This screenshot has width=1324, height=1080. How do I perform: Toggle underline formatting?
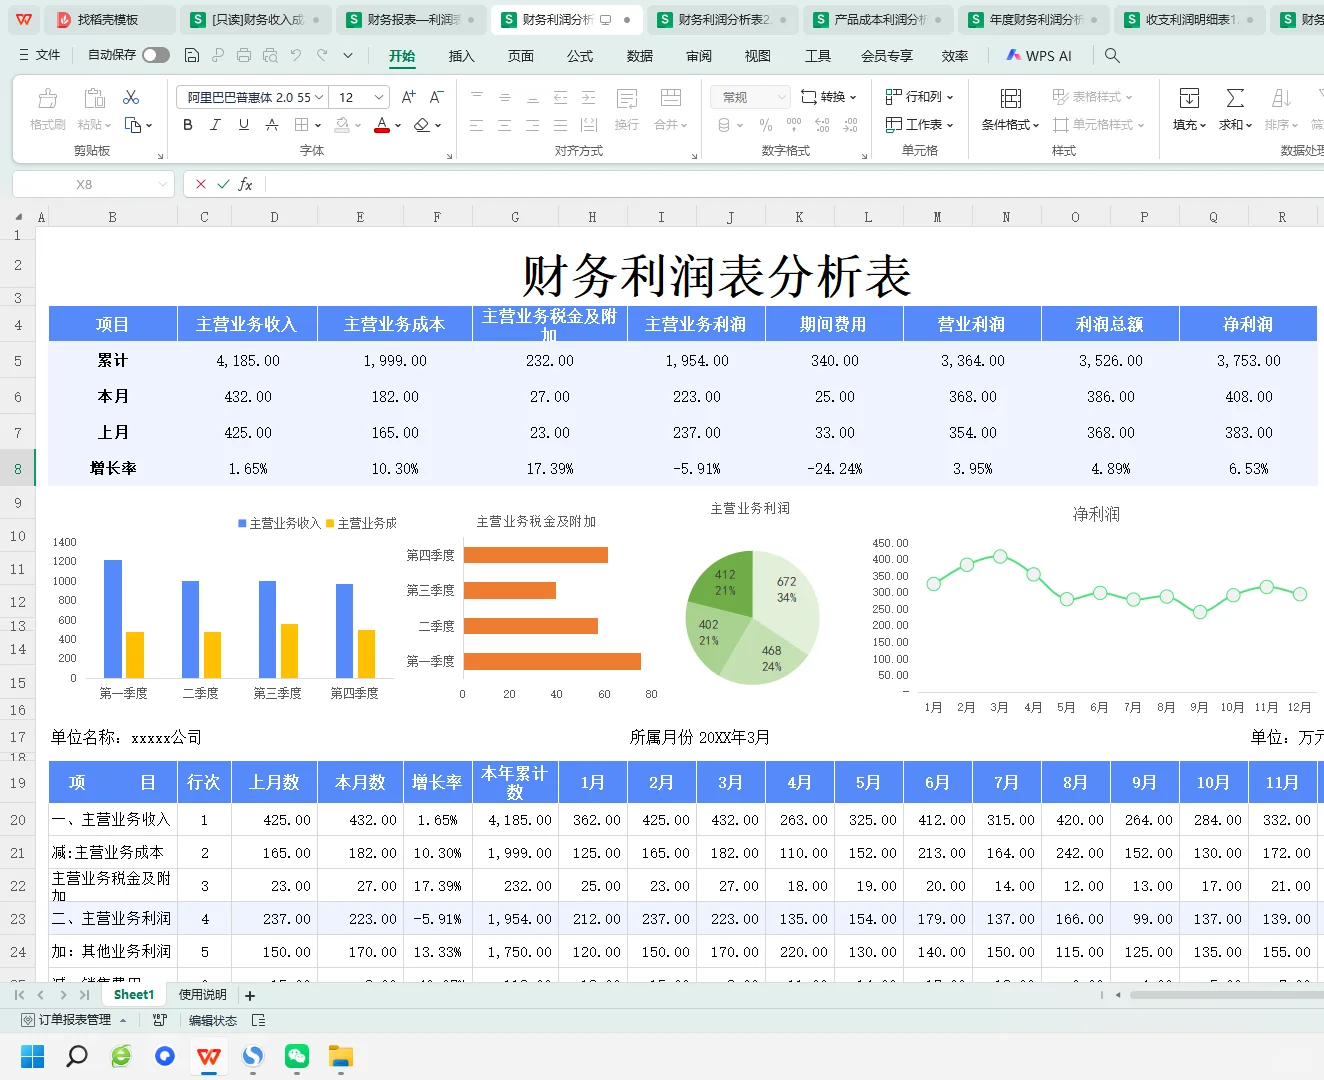pos(243,125)
